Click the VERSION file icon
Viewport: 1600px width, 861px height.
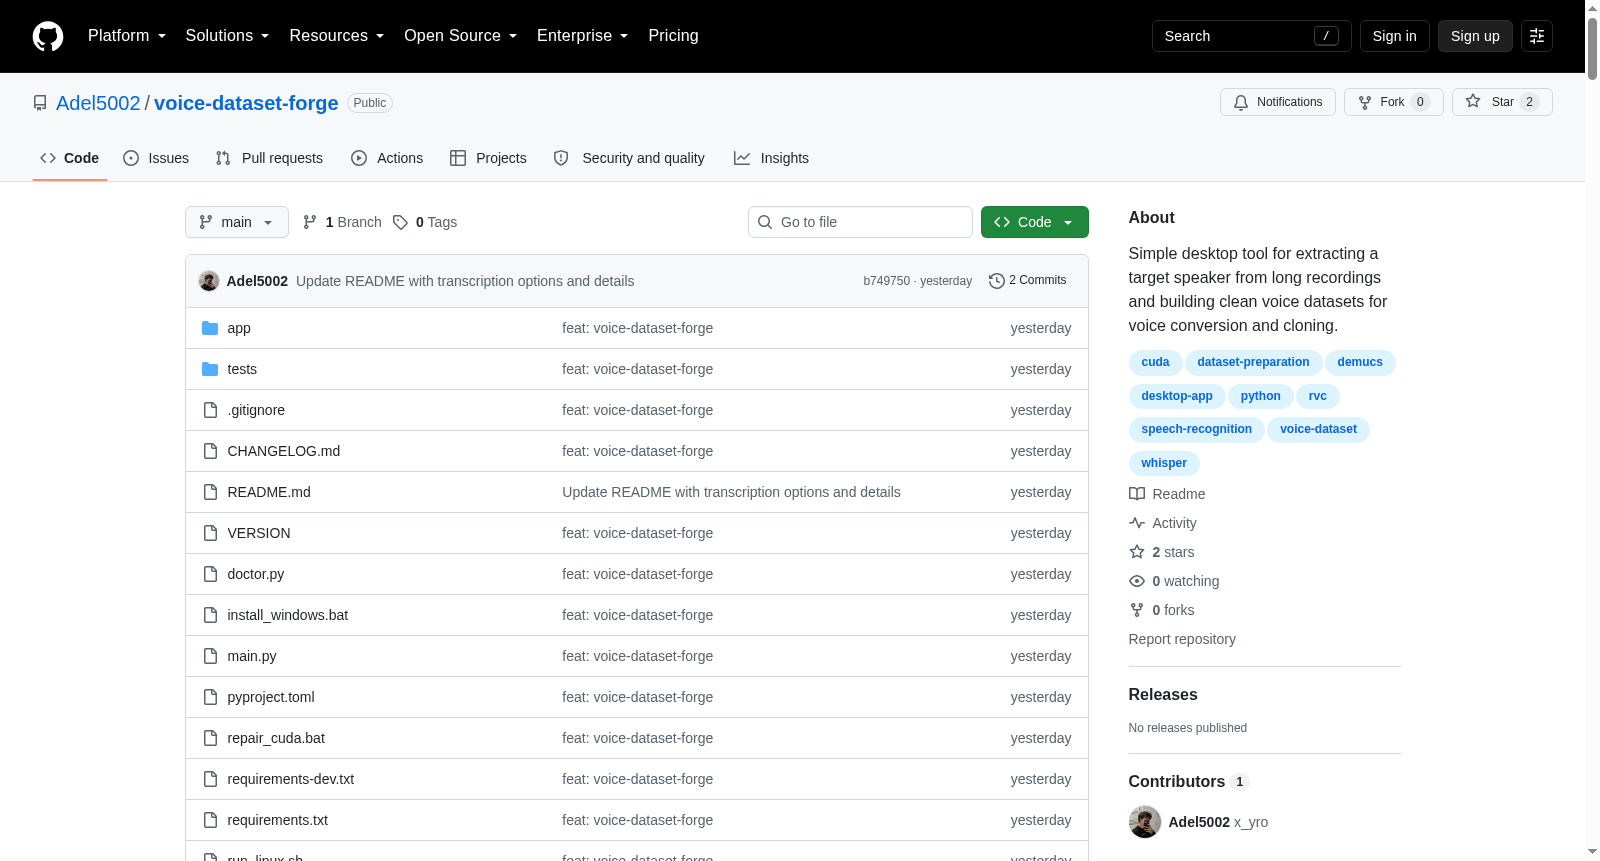click(210, 533)
